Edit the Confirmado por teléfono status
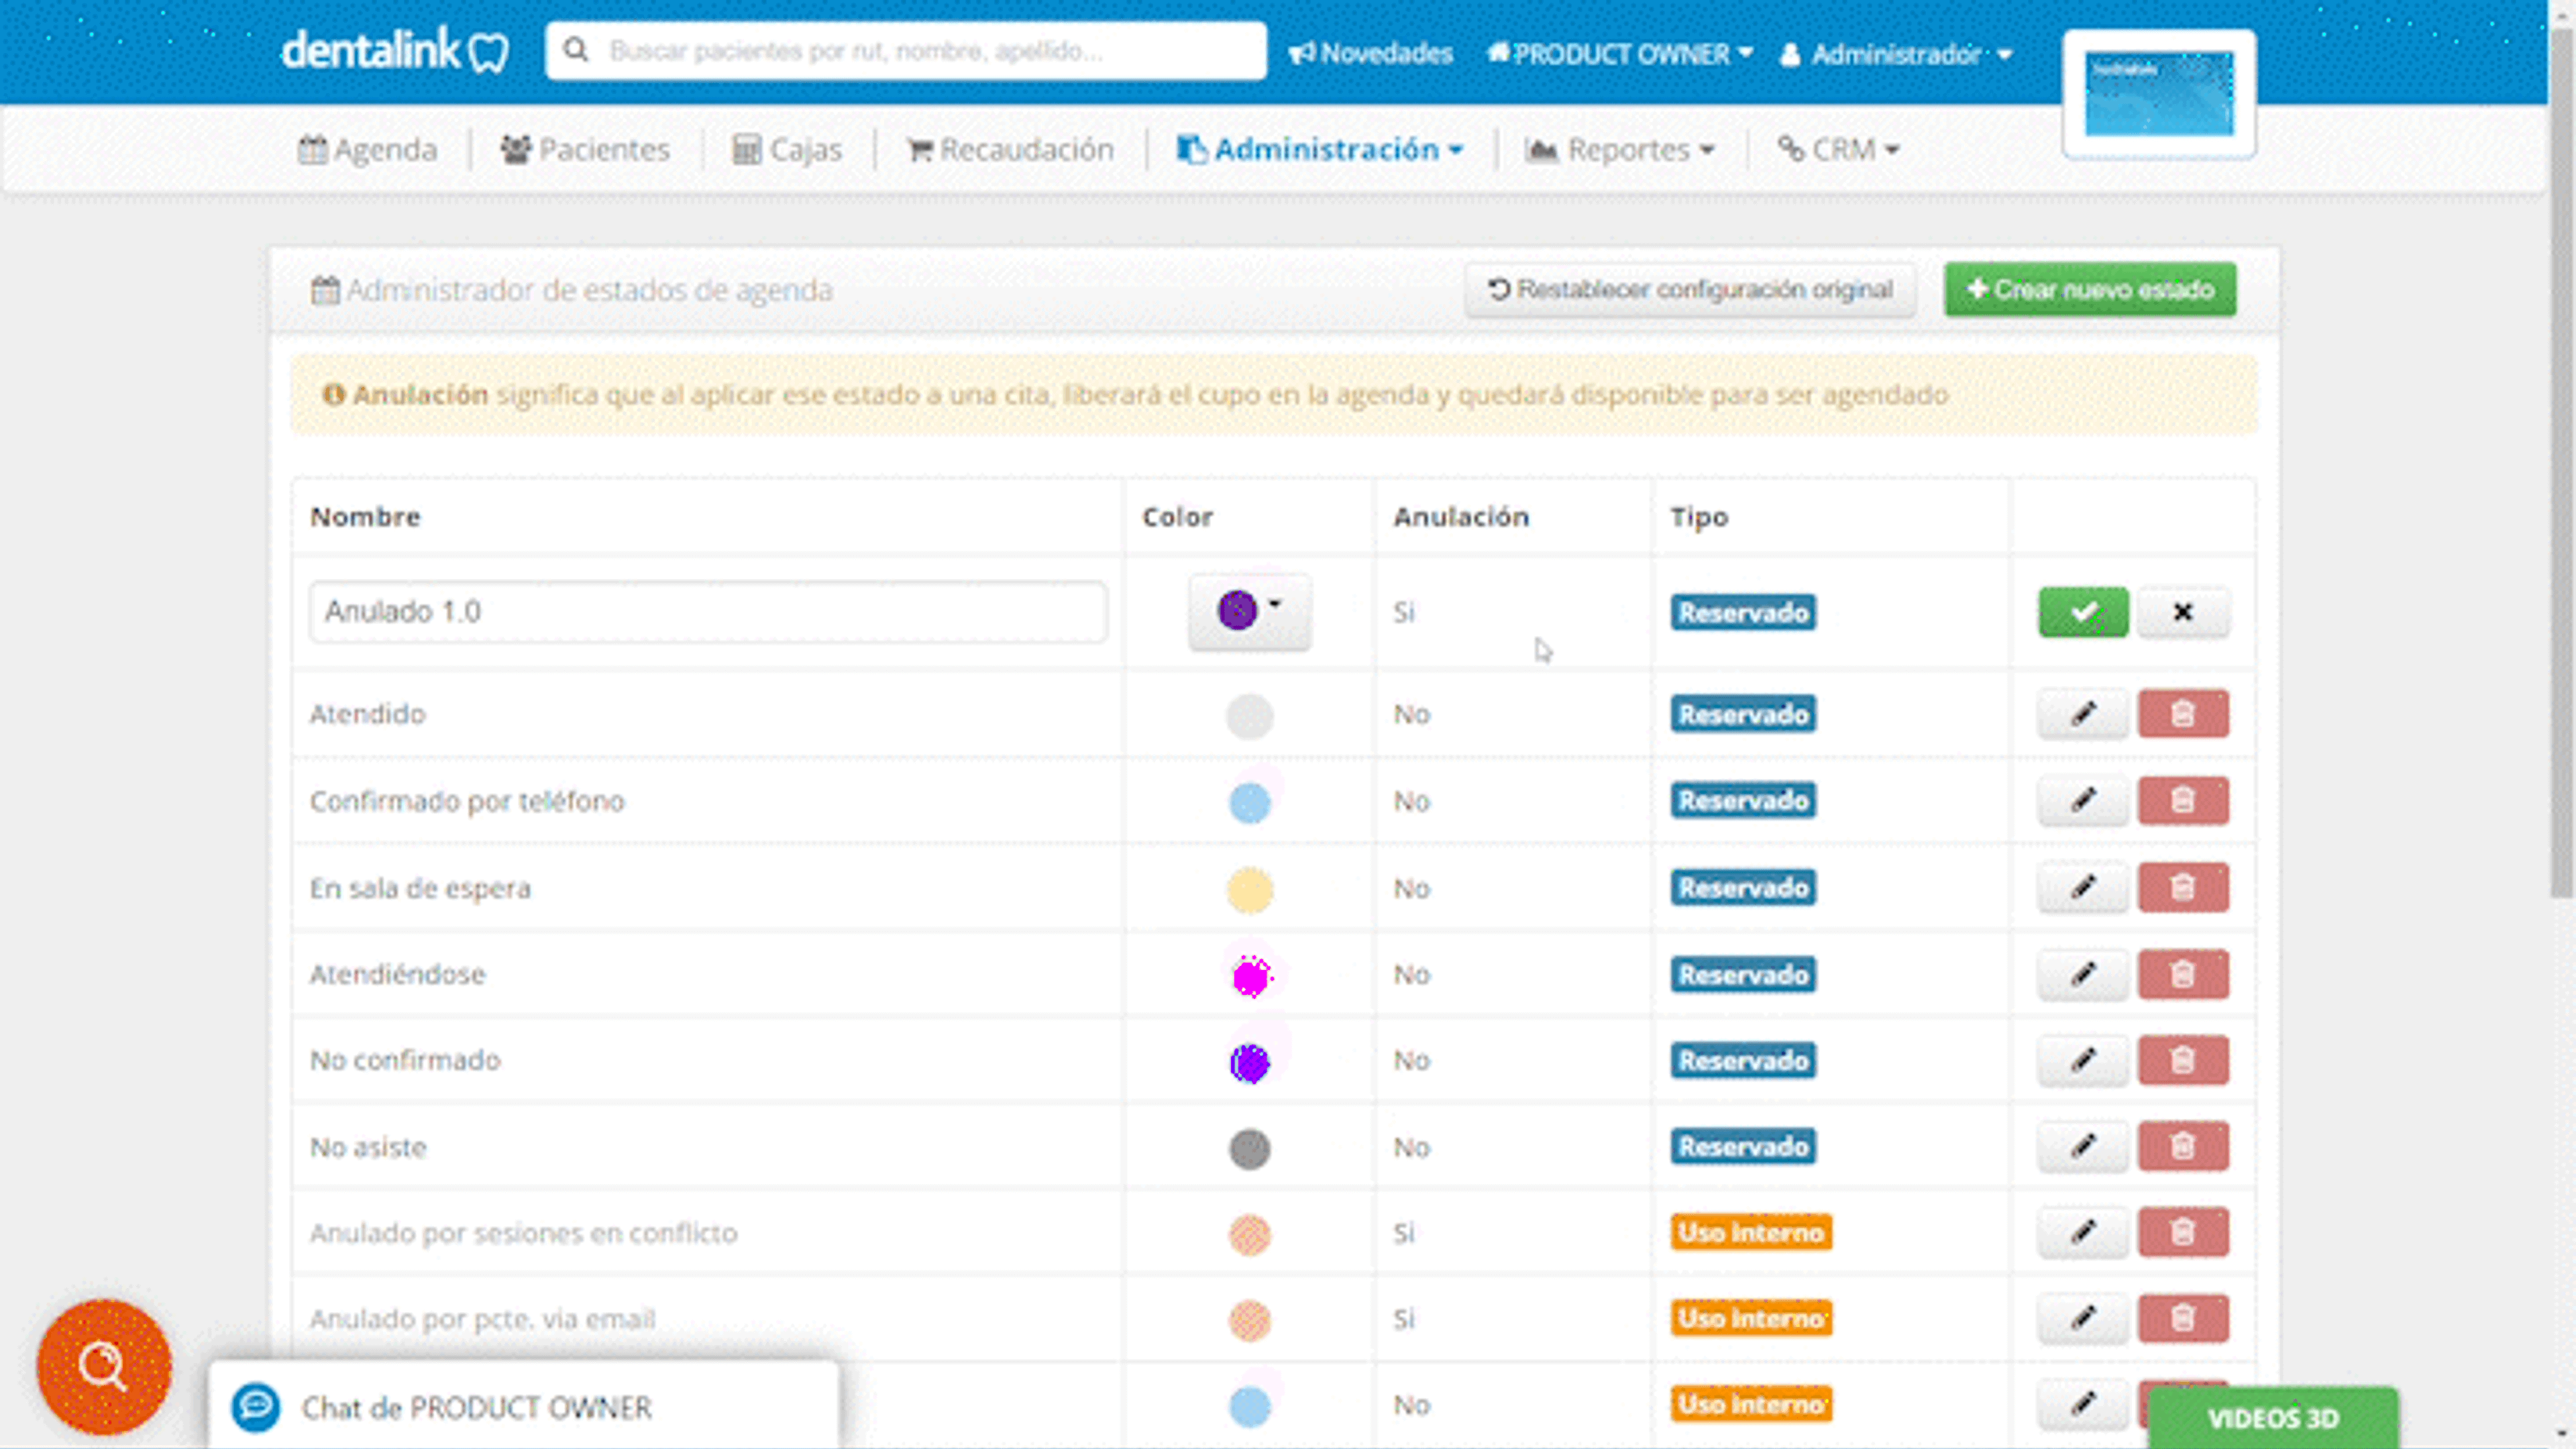This screenshot has width=2576, height=1449. pos(2083,801)
